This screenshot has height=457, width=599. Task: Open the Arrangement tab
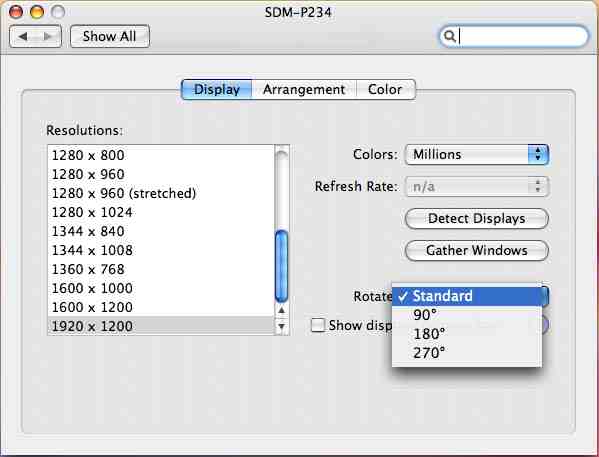304,89
